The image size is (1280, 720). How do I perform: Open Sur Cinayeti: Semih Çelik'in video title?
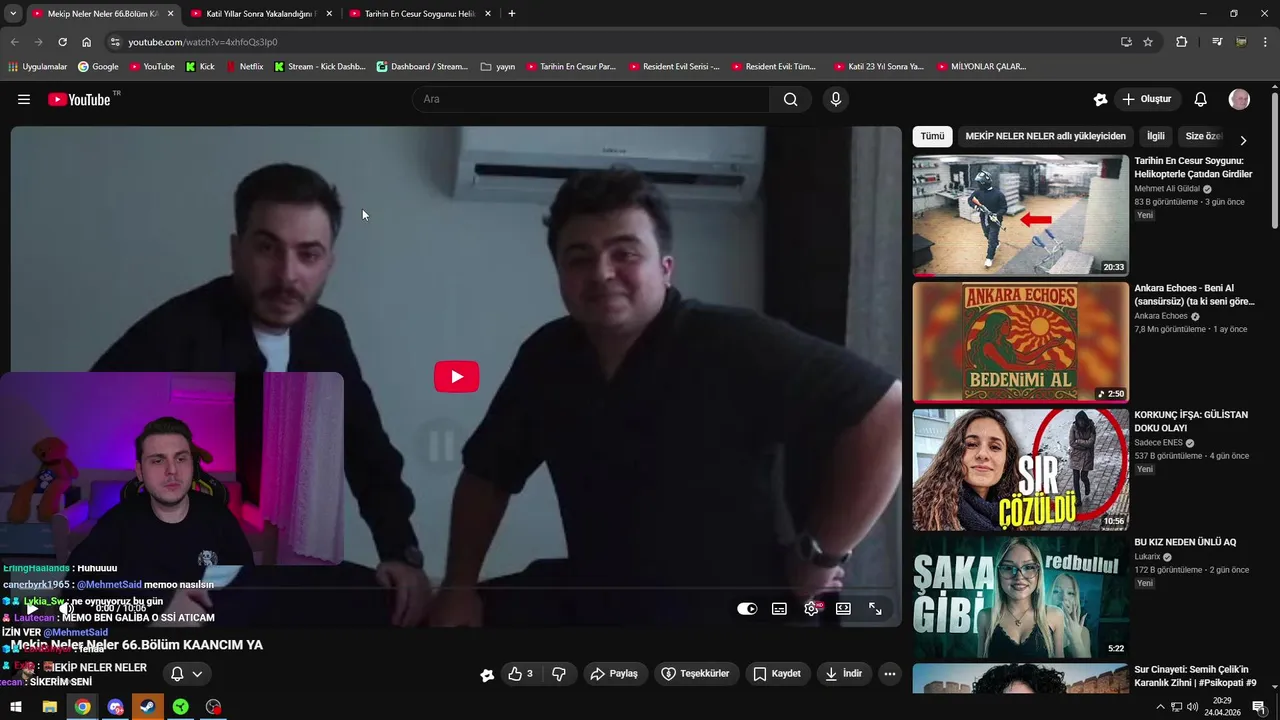point(1193,676)
